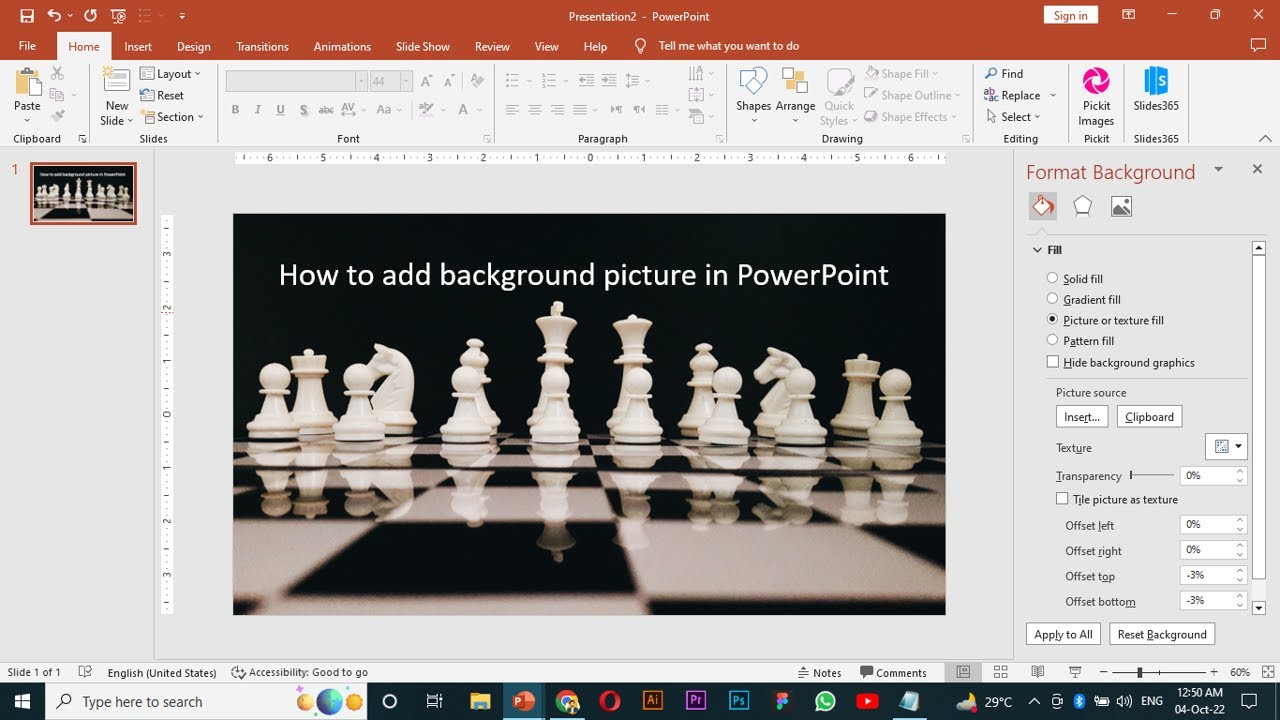Open WhatsApp from the taskbar
Viewport: 1280px width, 720px height.
tap(825, 701)
